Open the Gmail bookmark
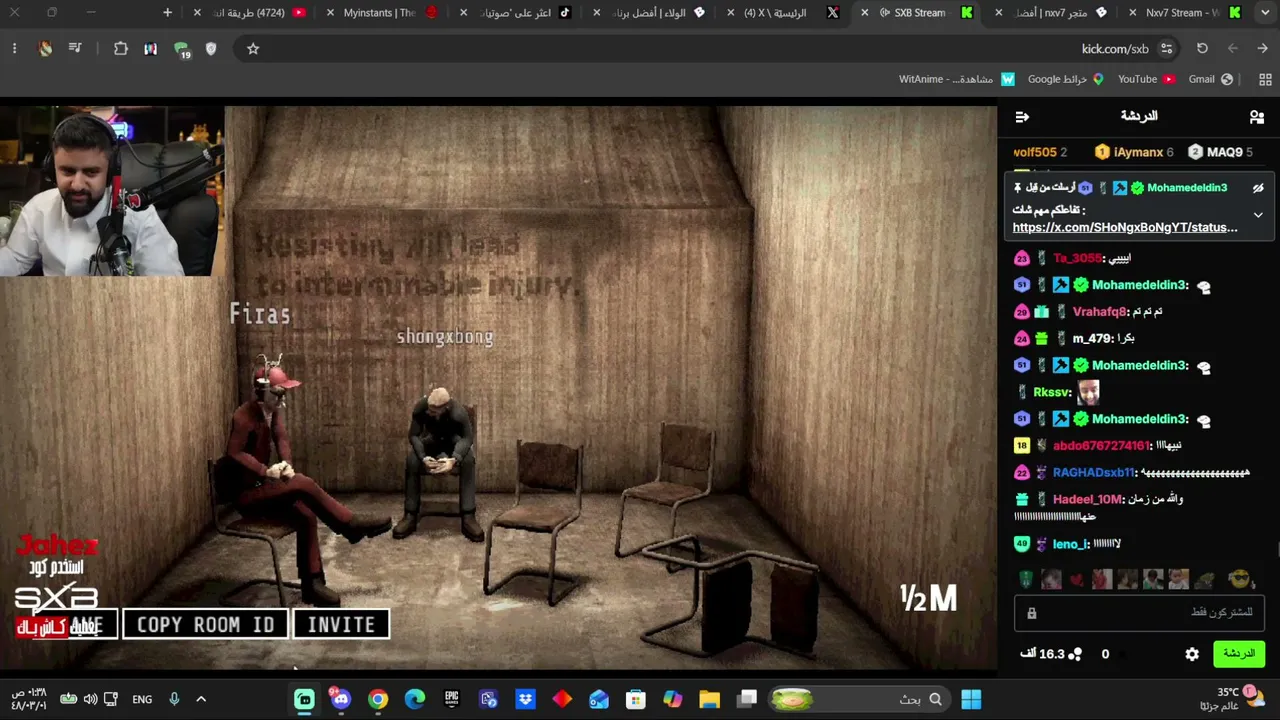1280x720 pixels. pos(1210,79)
